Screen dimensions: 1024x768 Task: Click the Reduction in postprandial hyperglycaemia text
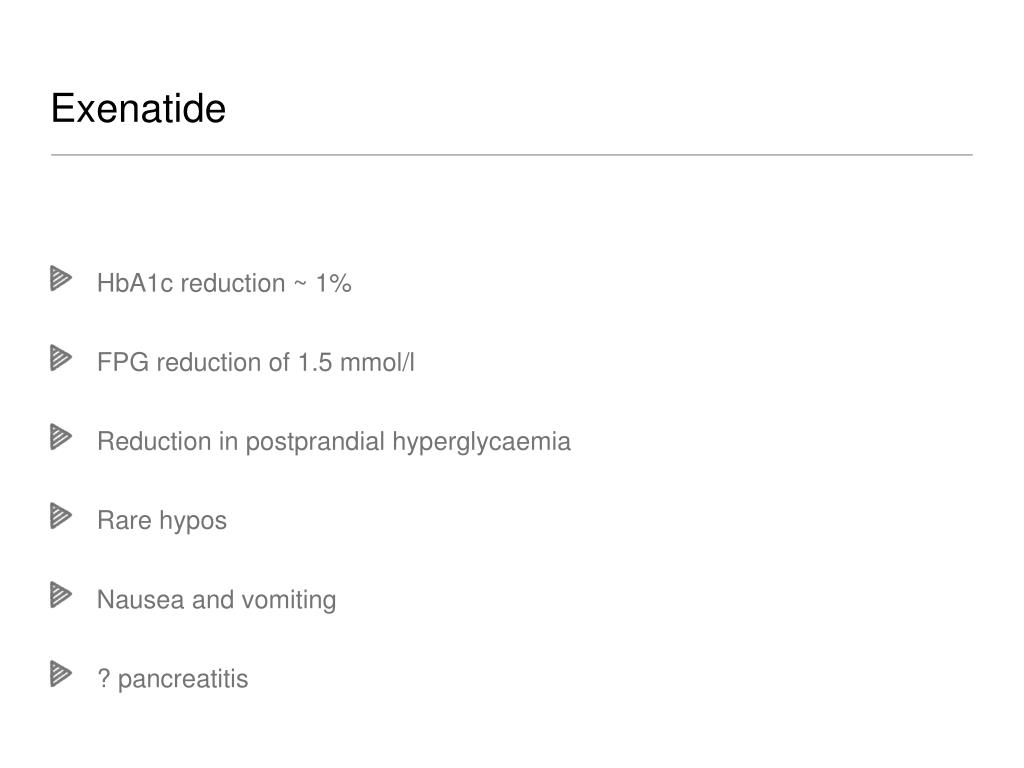[334, 442]
